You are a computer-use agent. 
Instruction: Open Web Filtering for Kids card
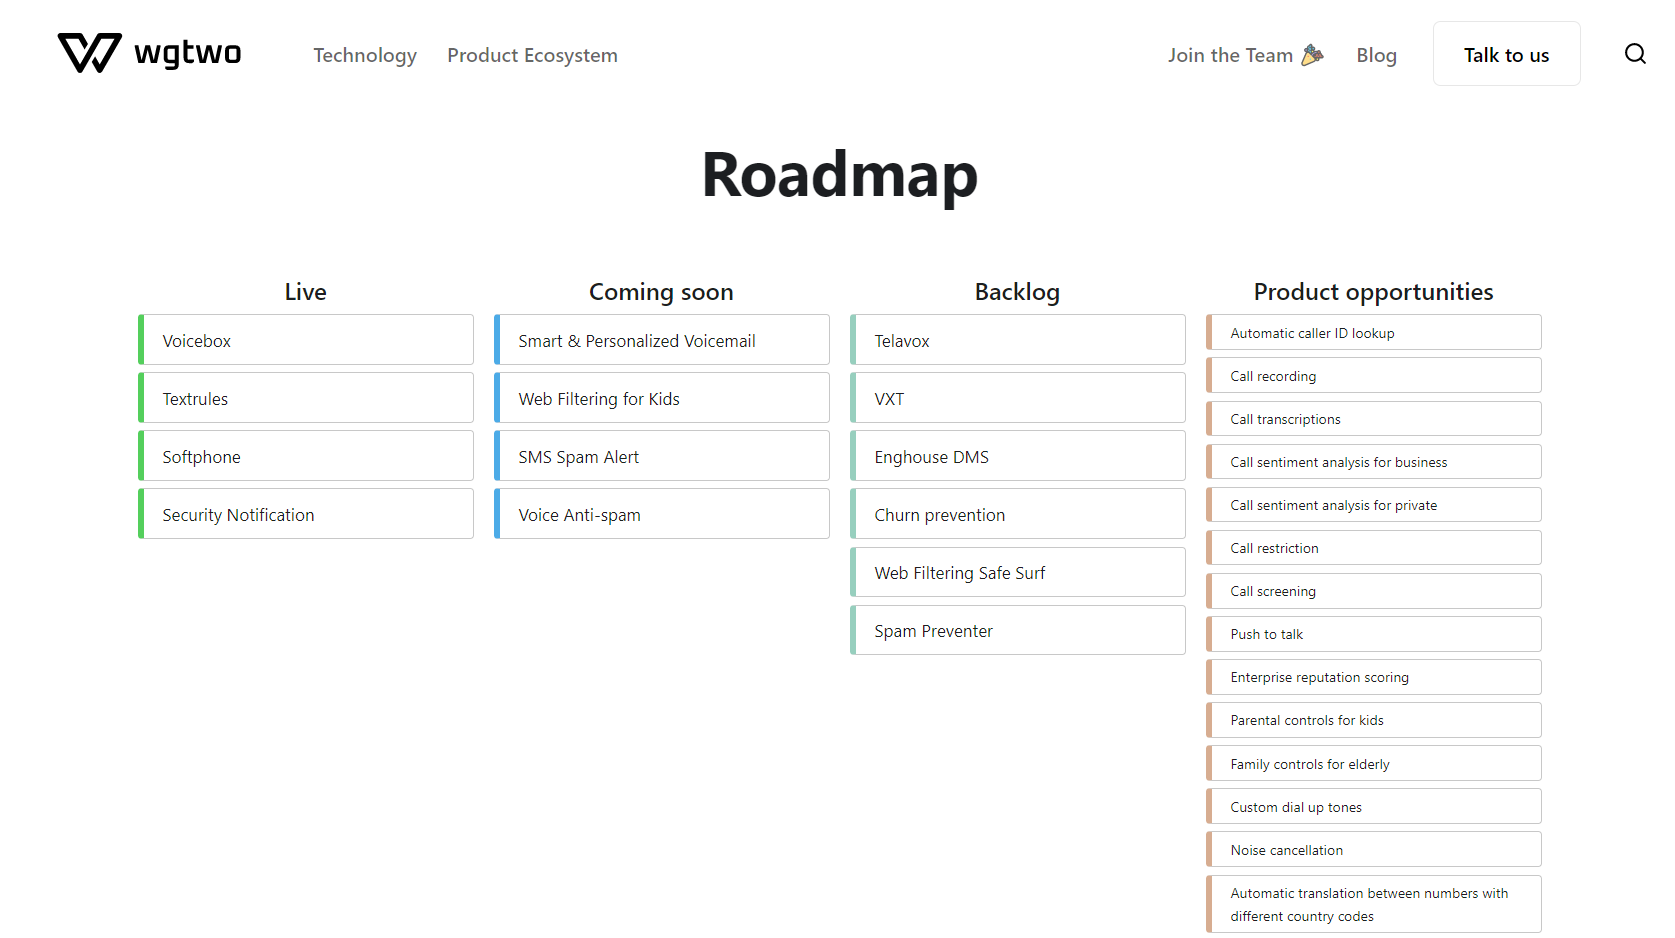(x=662, y=398)
